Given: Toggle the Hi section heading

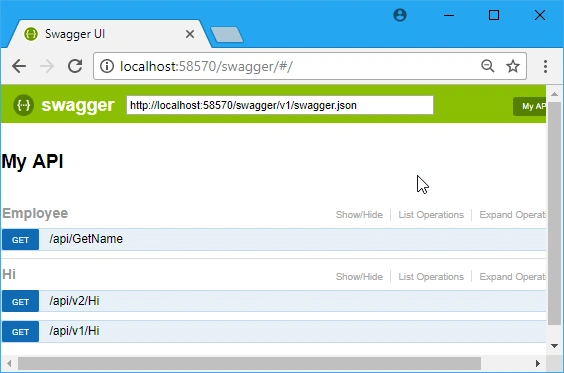Looking at the screenshot, I should [x=9, y=274].
